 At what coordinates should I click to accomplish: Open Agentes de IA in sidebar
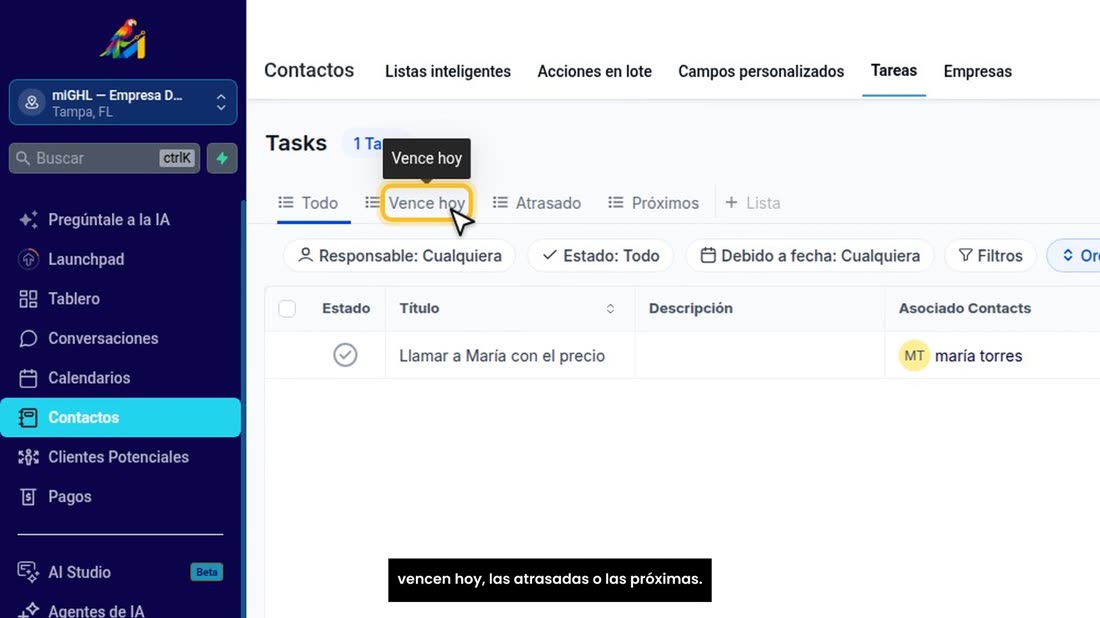coord(96,611)
